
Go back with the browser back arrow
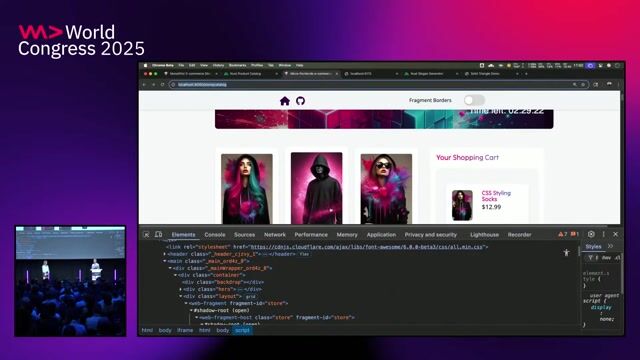tap(144, 84)
